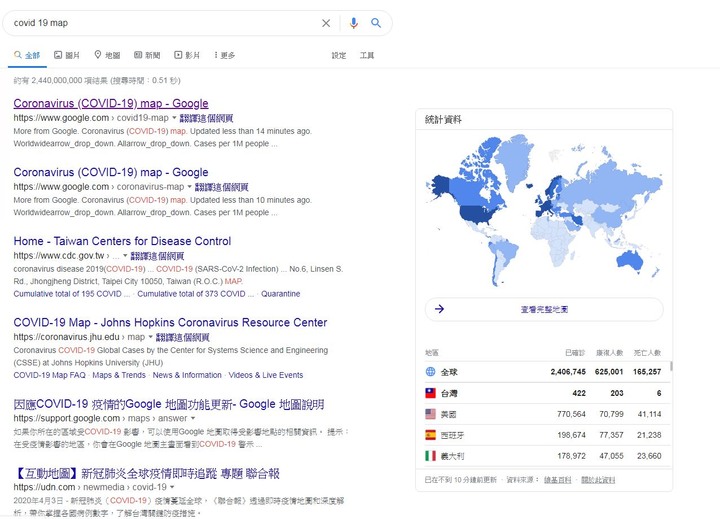
Task: Open the 關於此資料 about this data link
Action: tap(598, 480)
